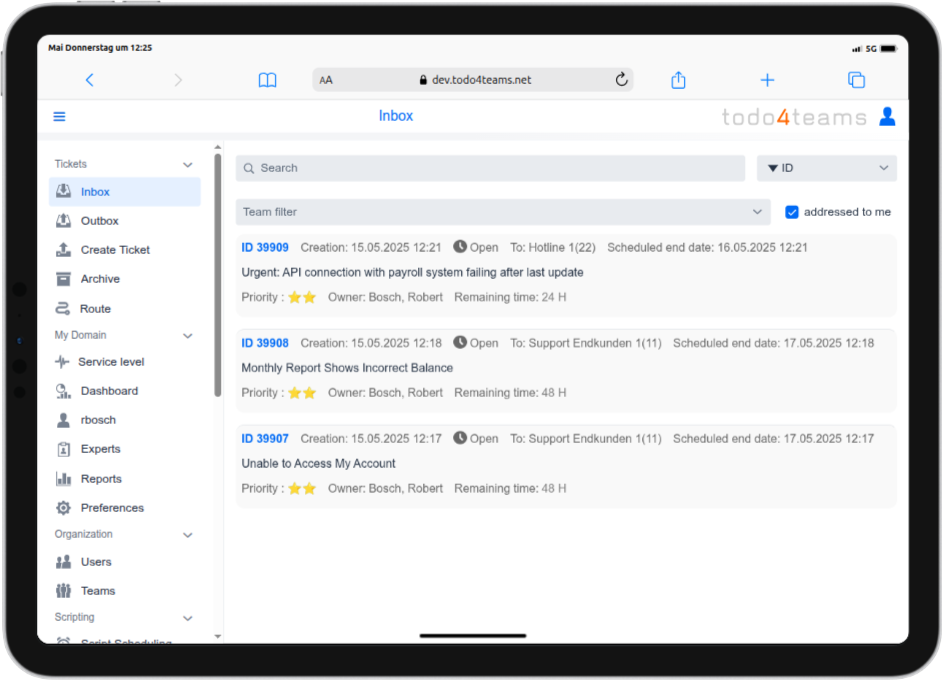
Task: Select Outbox in the sidebar
Action: 124,220
